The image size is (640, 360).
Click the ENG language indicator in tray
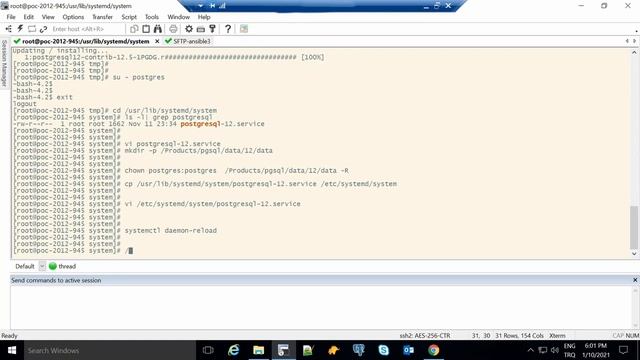pyautogui.click(x=569, y=346)
